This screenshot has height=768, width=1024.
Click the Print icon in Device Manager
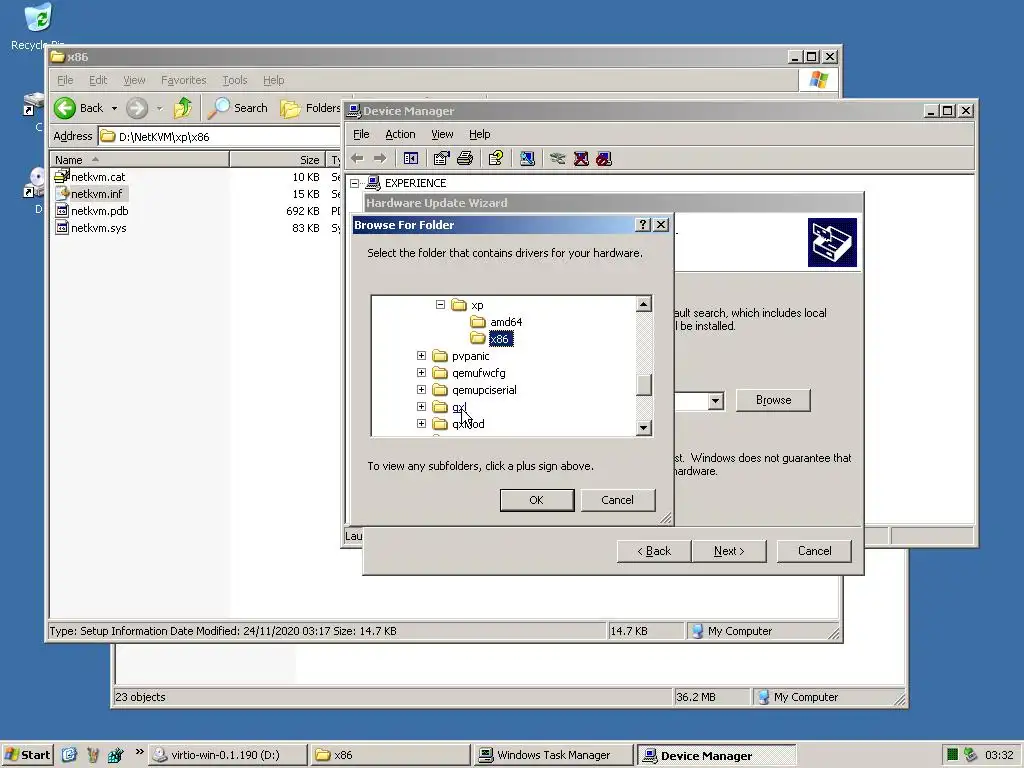click(465, 158)
